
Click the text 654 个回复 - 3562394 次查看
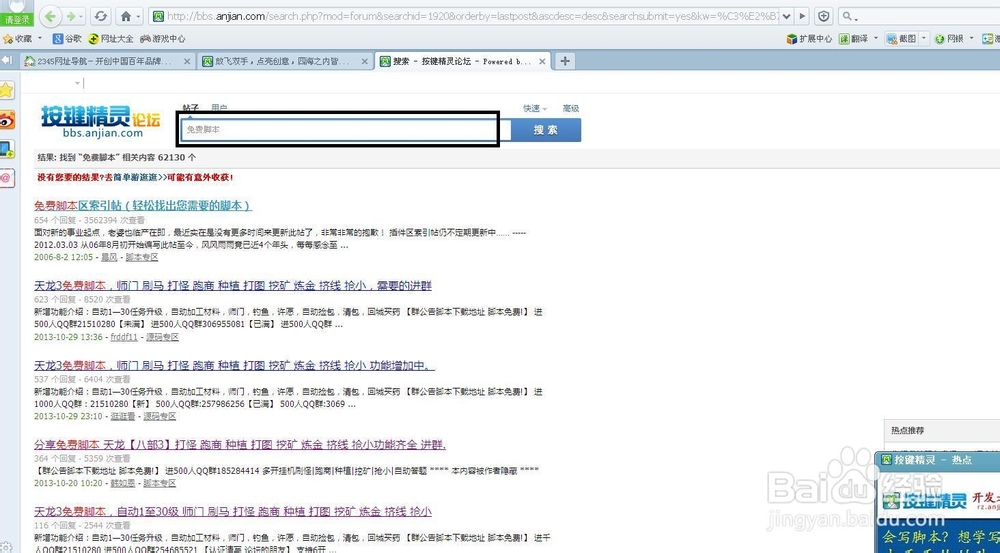89,220
